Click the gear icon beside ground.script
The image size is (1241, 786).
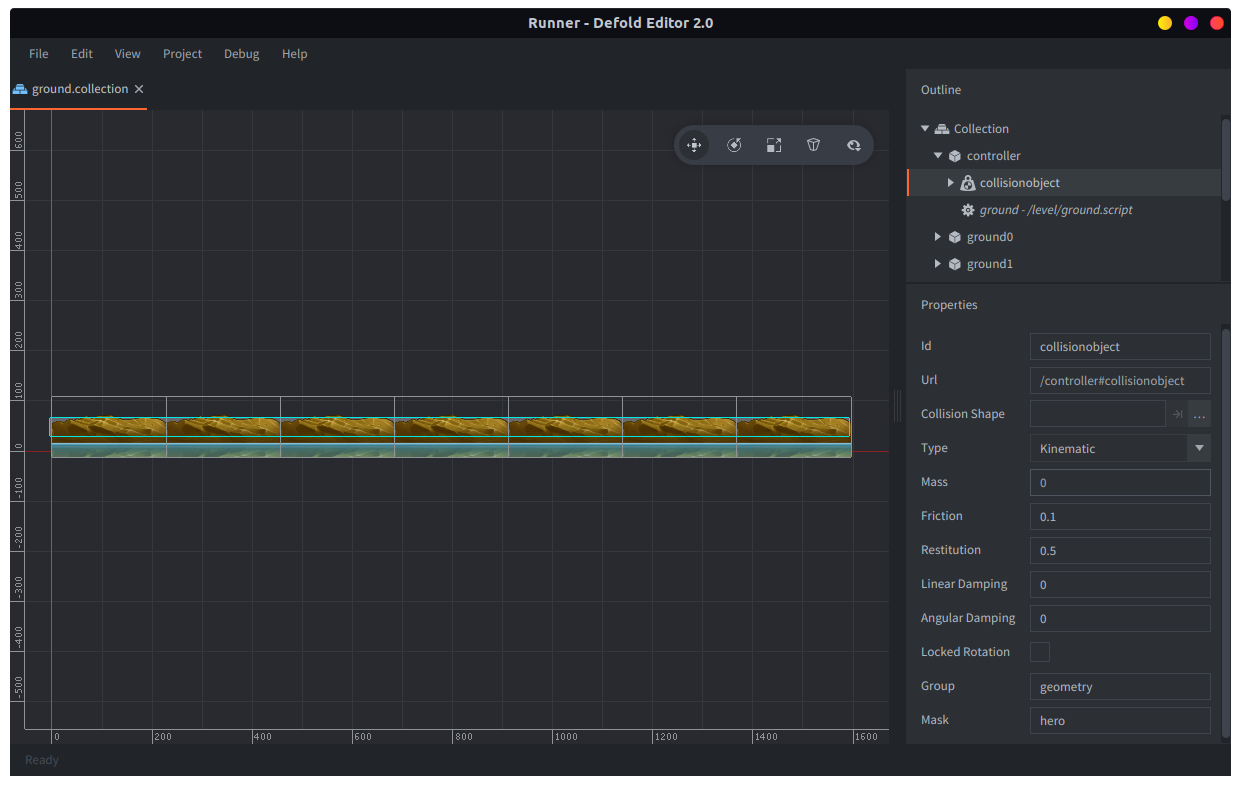pyautogui.click(x=967, y=210)
